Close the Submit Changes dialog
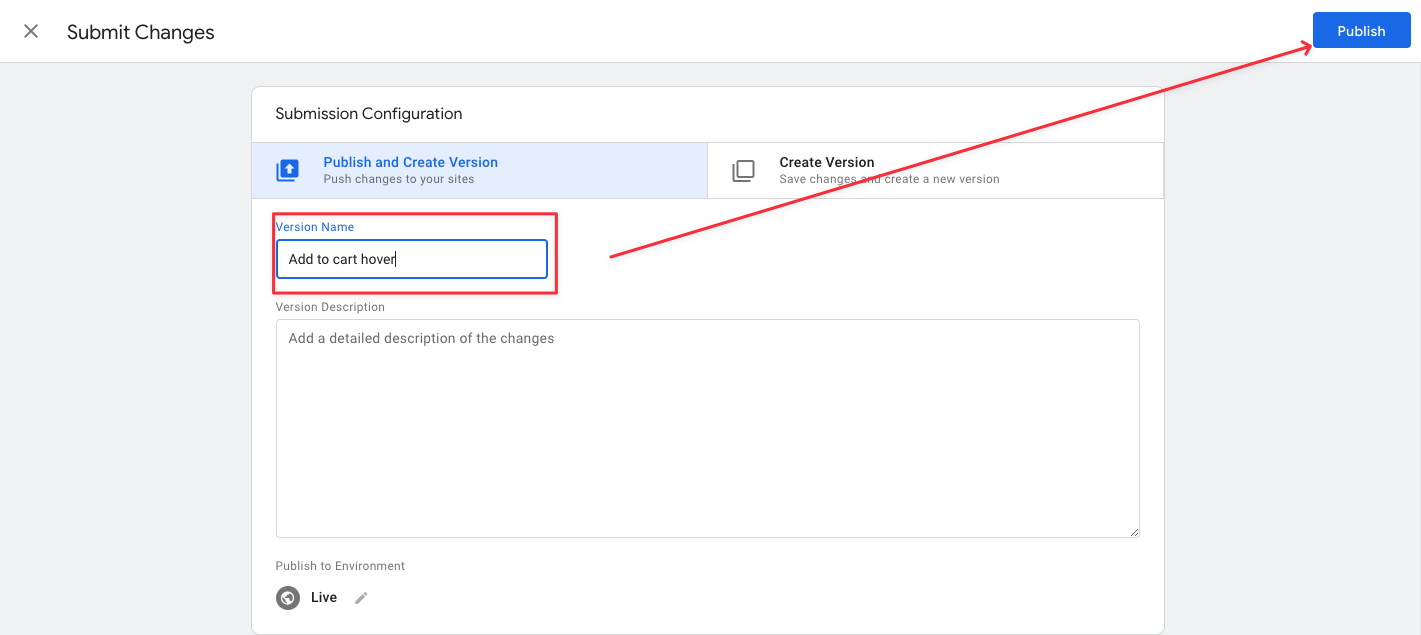 (31, 31)
